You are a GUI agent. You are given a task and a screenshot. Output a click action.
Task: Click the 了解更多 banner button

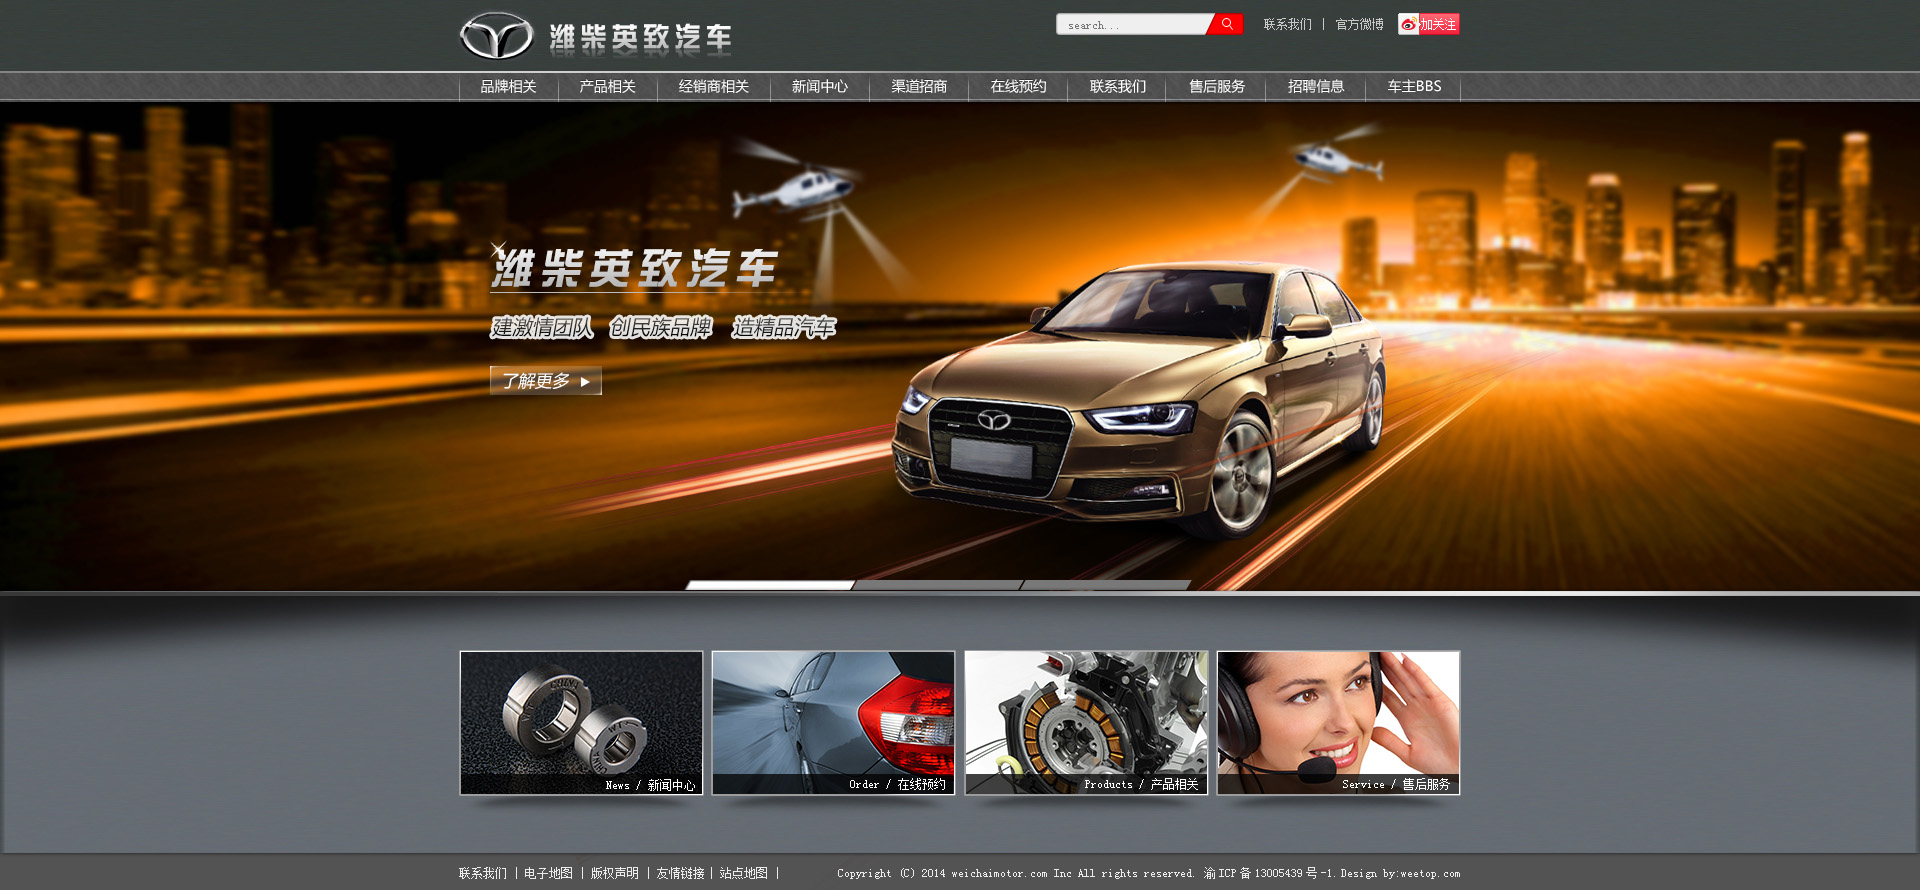point(546,381)
